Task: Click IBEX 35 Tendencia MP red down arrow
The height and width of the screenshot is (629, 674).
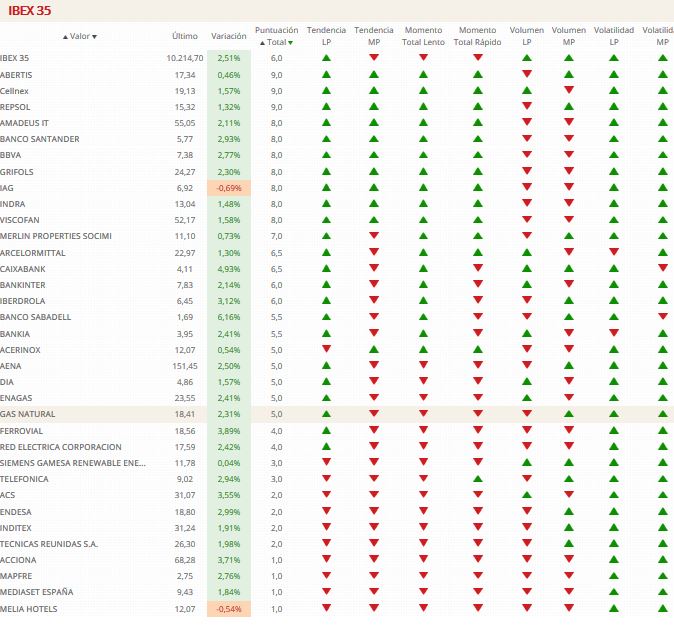Action: [x=374, y=57]
